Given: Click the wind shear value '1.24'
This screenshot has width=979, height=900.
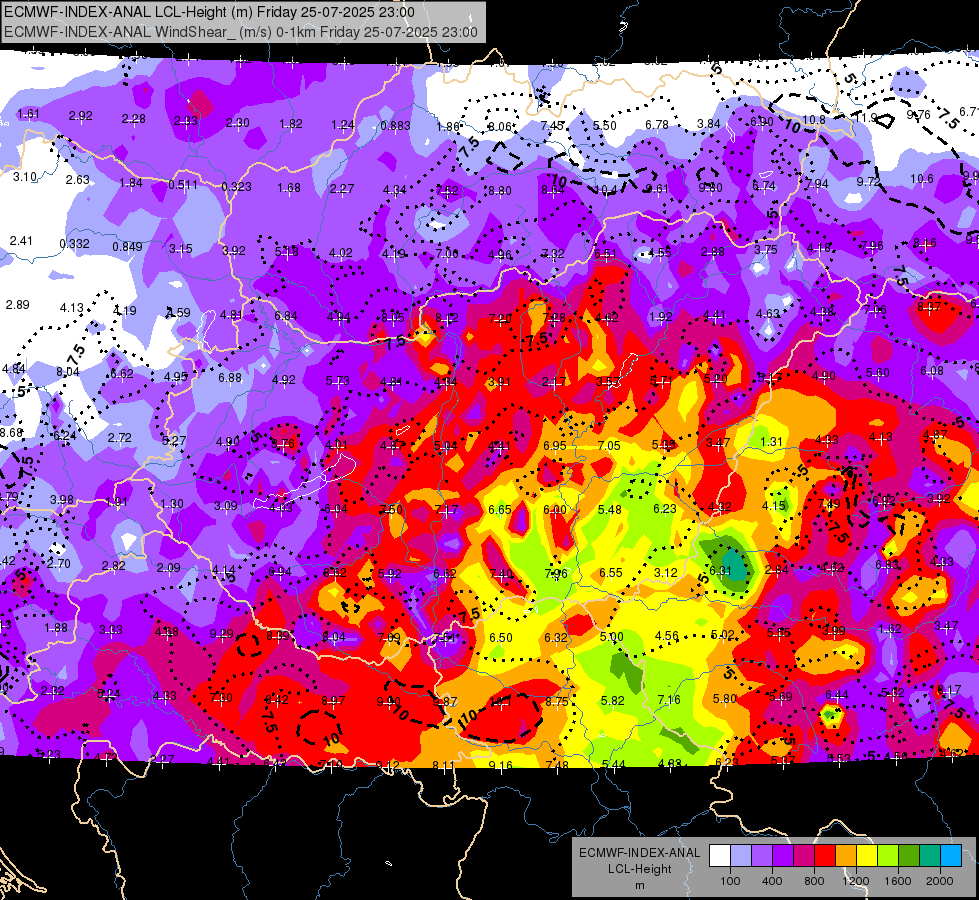Looking at the screenshot, I should coord(343,125).
